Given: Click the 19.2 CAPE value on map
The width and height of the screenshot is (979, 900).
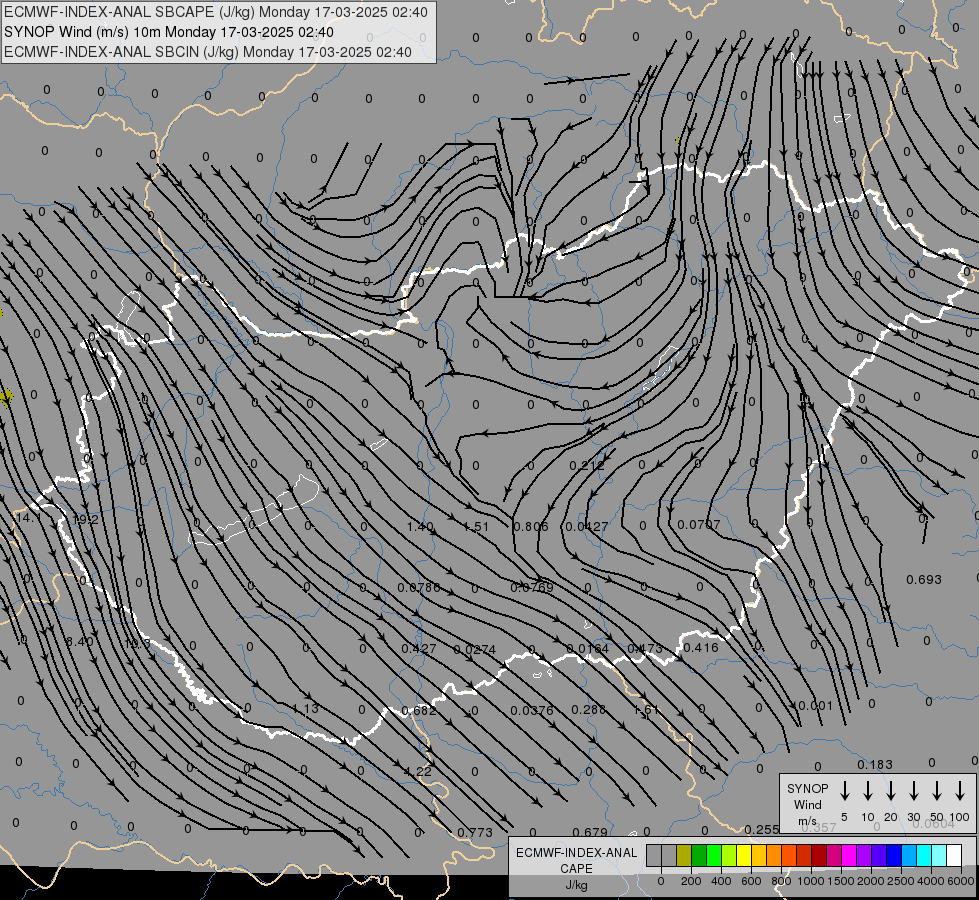Looking at the screenshot, I should (x=85, y=520).
